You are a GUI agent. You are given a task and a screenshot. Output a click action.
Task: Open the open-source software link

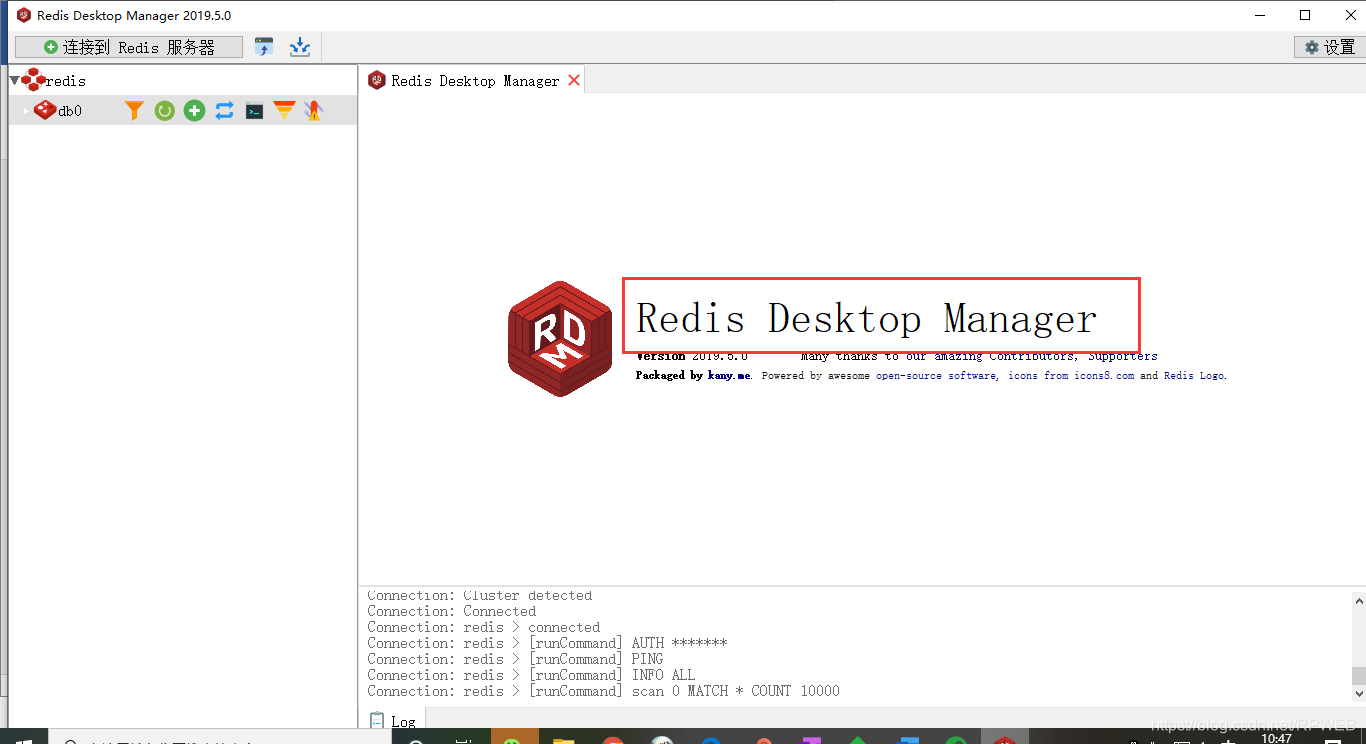click(x=936, y=376)
